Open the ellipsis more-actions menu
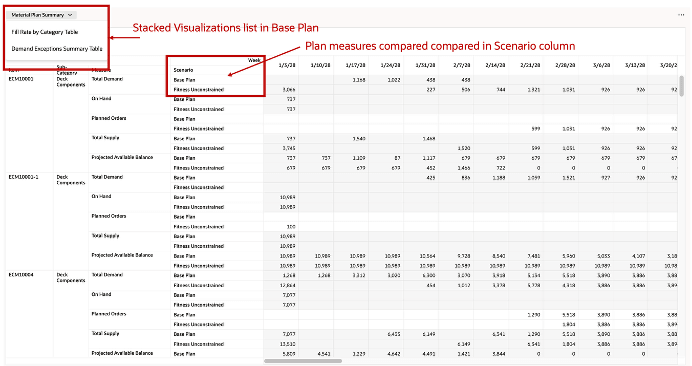This screenshot has width=692, height=366. tap(681, 15)
